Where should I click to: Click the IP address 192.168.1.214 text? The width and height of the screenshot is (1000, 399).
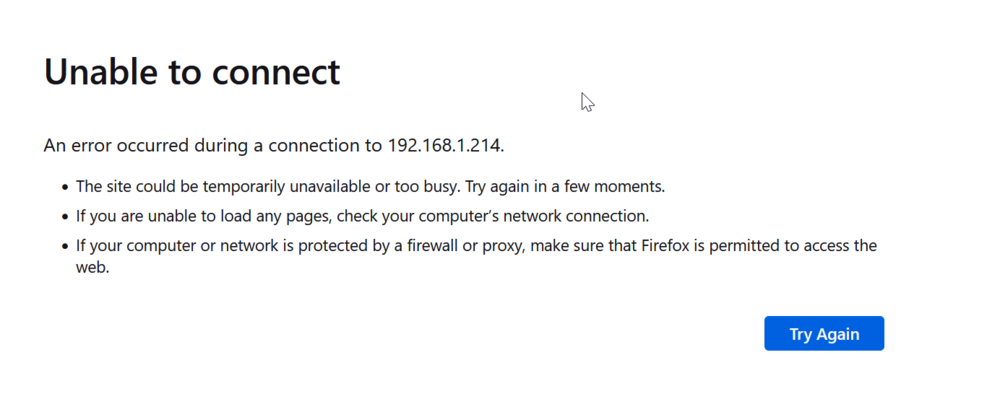446,146
